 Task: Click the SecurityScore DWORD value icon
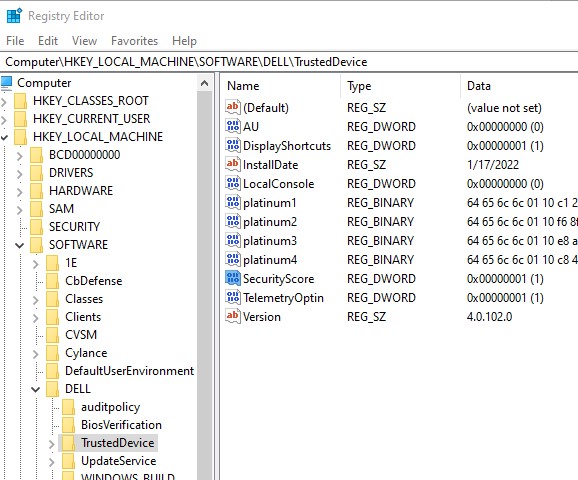click(x=233, y=278)
